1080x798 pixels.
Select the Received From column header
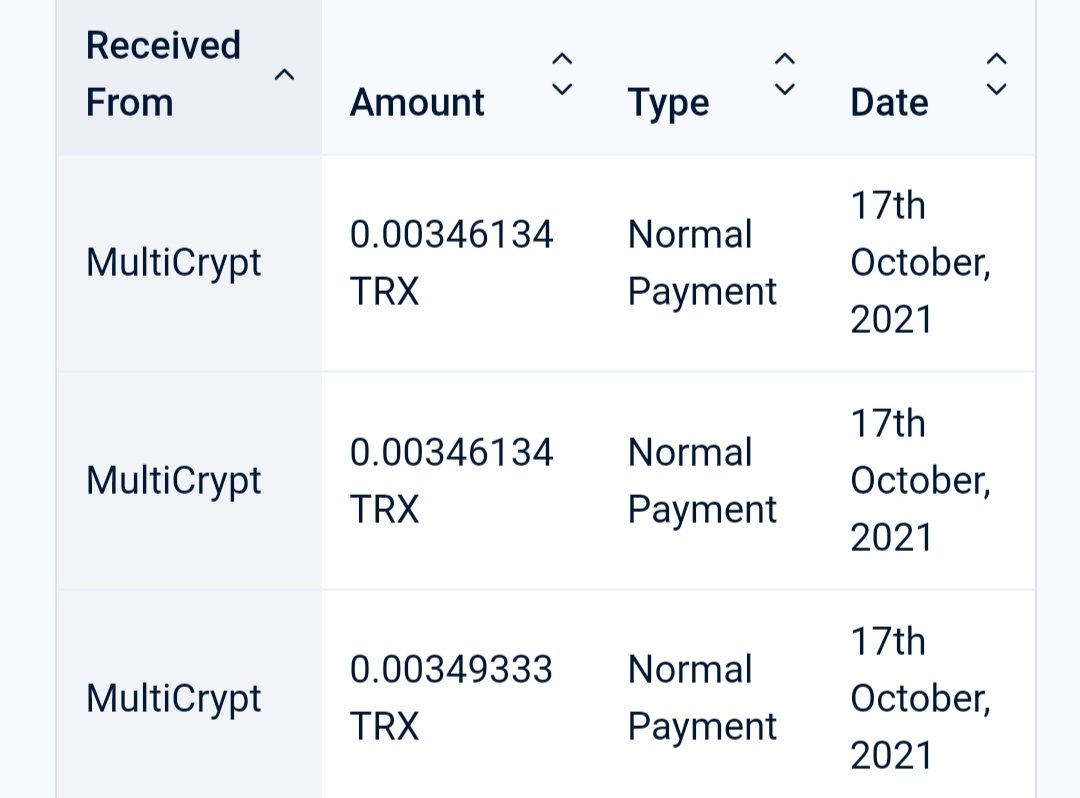pyautogui.click(x=163, y=74)
